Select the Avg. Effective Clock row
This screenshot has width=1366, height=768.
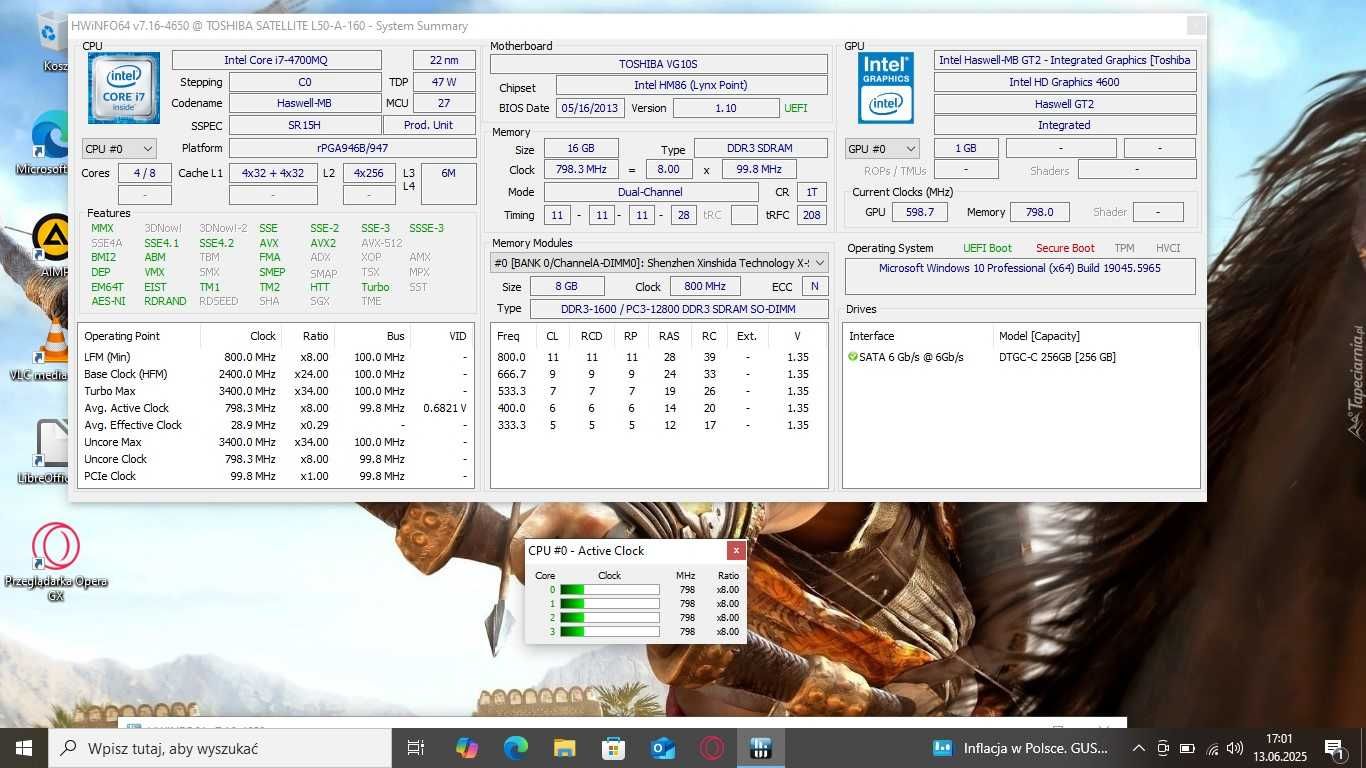[276, 425]
